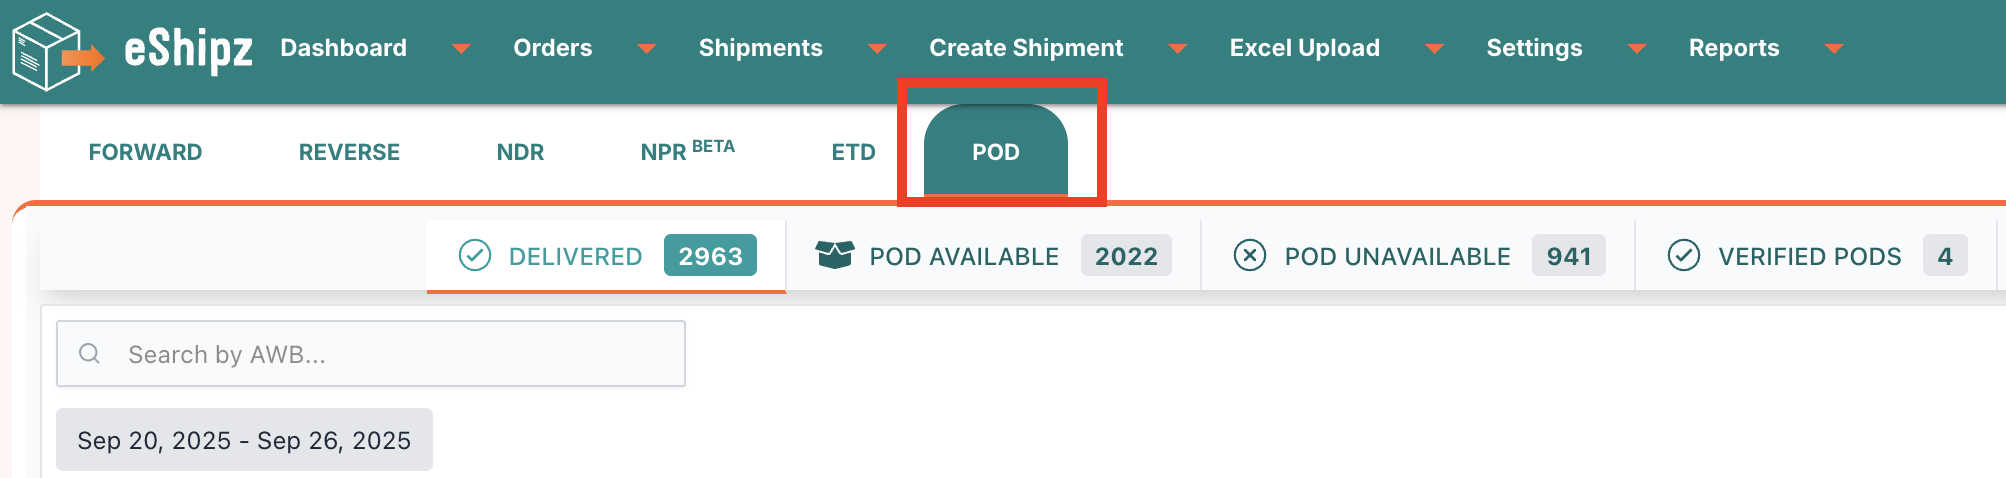This screenshot has height=478, width=2006.
Task: Select the NDR tab
Action: pyautogui.click(x=520, y=152)
